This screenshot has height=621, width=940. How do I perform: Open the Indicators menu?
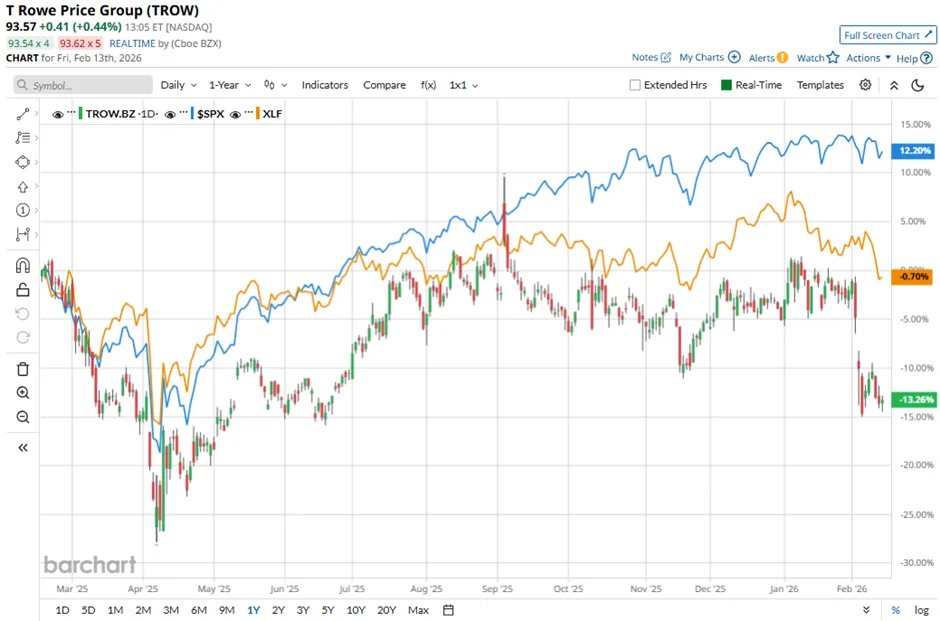coord(325,85)
